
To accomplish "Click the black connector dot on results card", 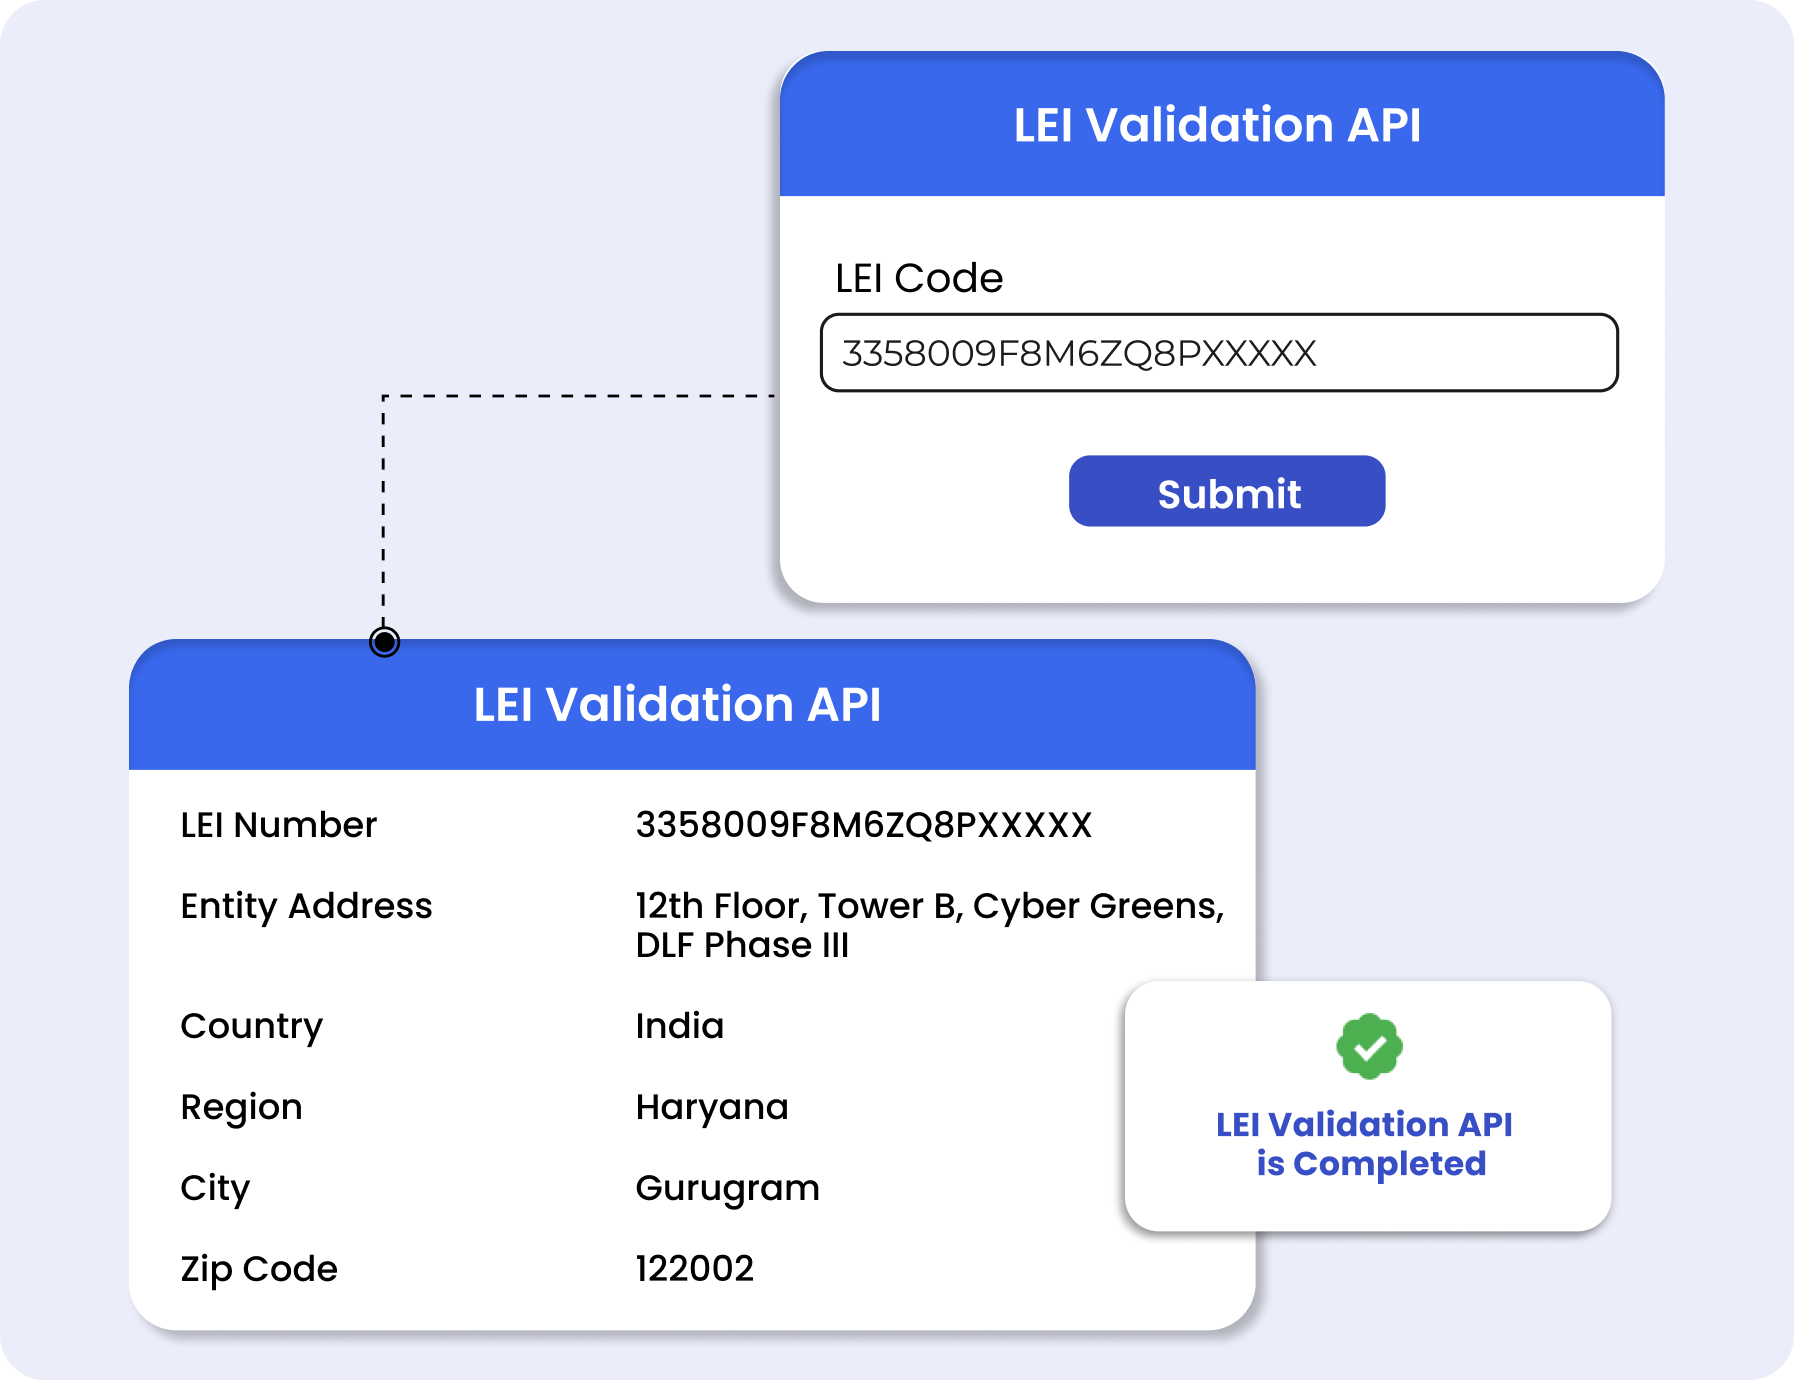I will 384,642.
